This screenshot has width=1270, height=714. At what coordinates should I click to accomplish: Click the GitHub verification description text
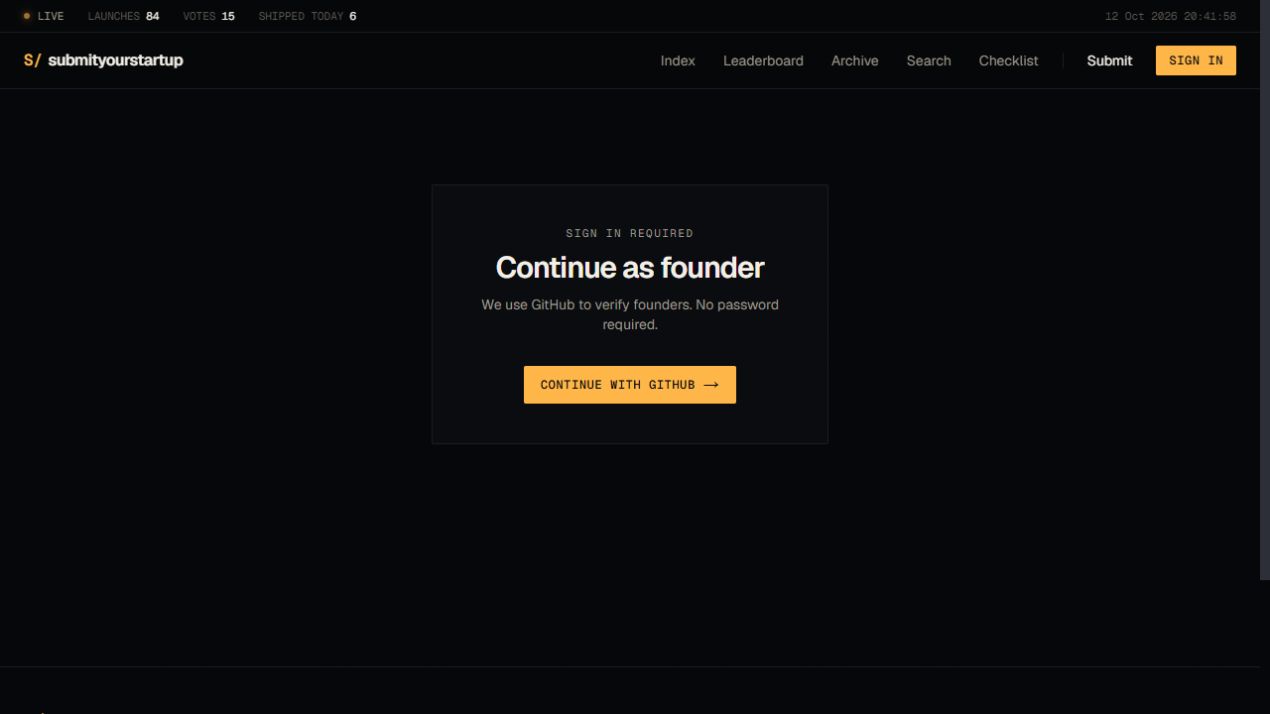tap(629, 314)
